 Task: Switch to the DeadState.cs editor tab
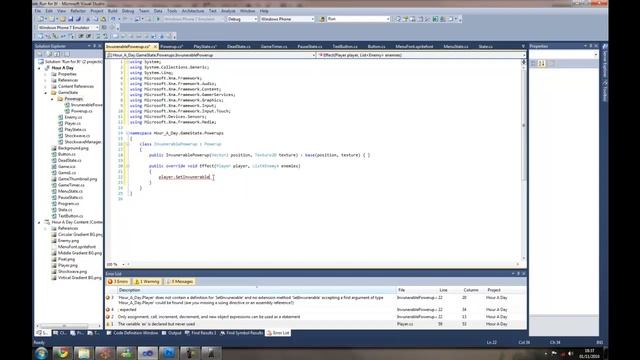pyautogui.click(x=239, y=47)
